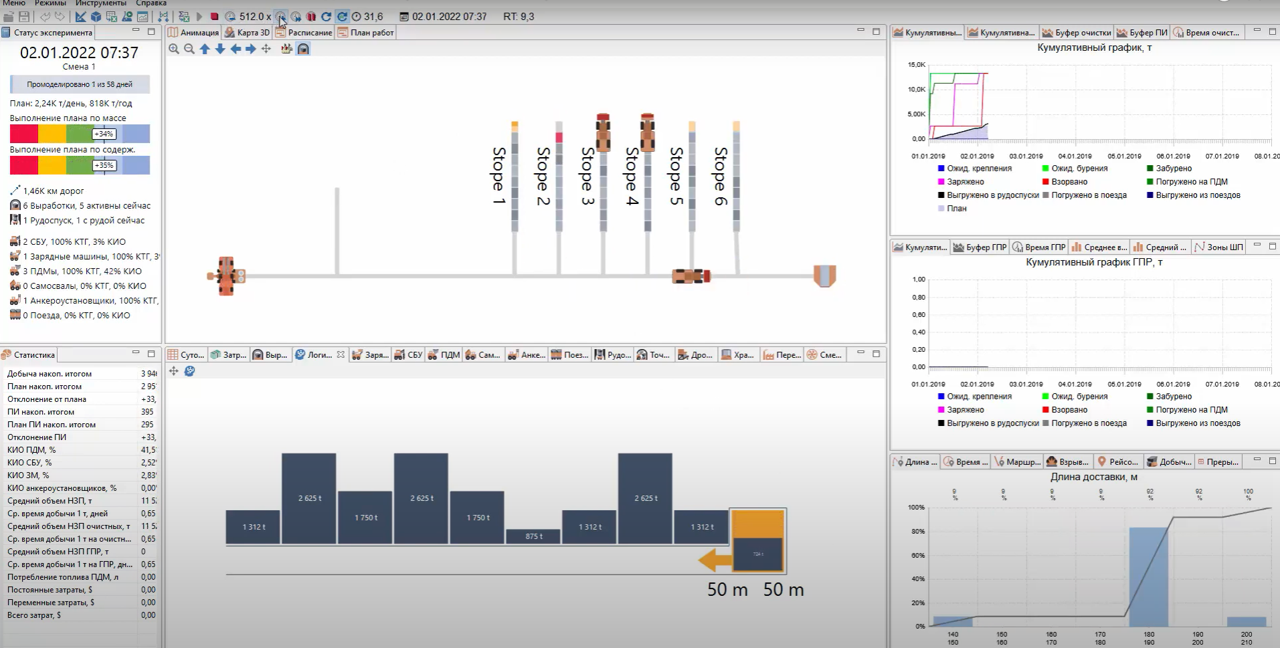Open the 'Инструменты' menu
This screenshot has height=648, width=1280.
100,4
